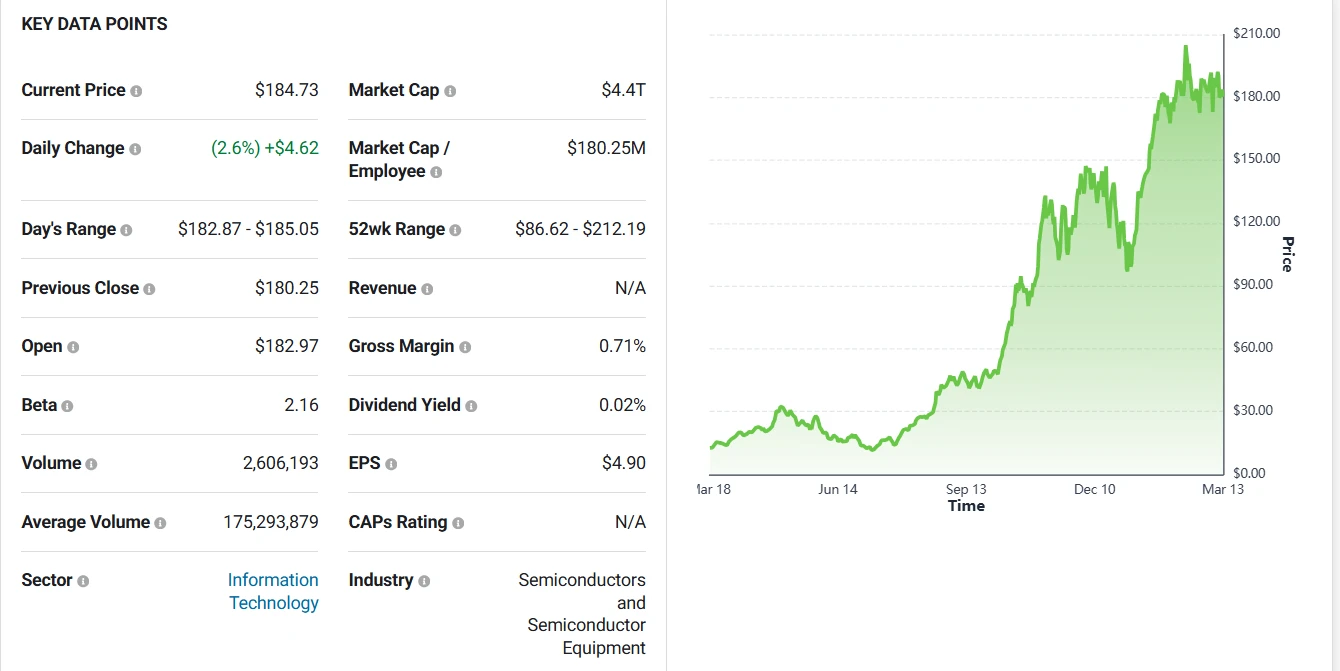Image resolution: width=1340 pixels, height=671 pixels.
Task: Click the green price line near its peak
Action: [1185, 48]
